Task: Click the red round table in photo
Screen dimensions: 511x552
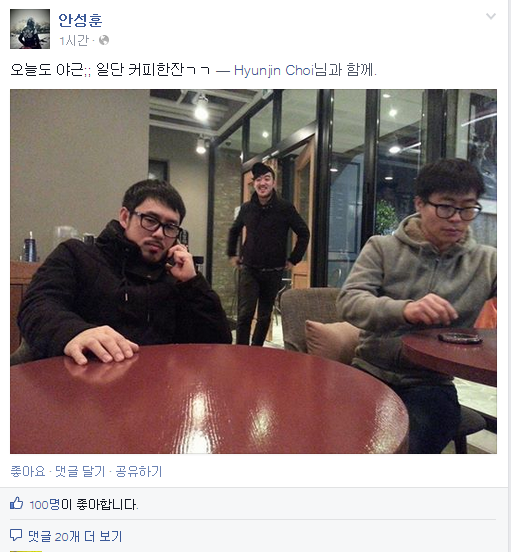Action: click(x=208, y=400)
